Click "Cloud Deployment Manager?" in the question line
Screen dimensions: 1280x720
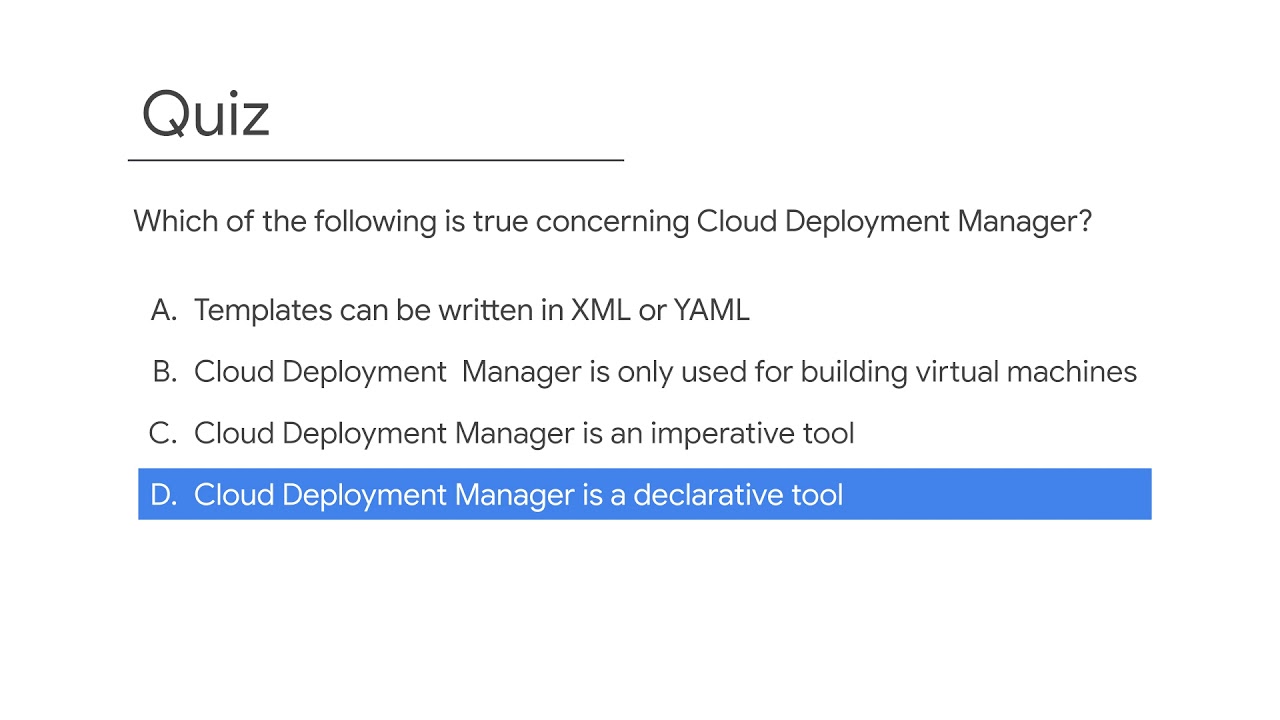(x=894, y=221)
